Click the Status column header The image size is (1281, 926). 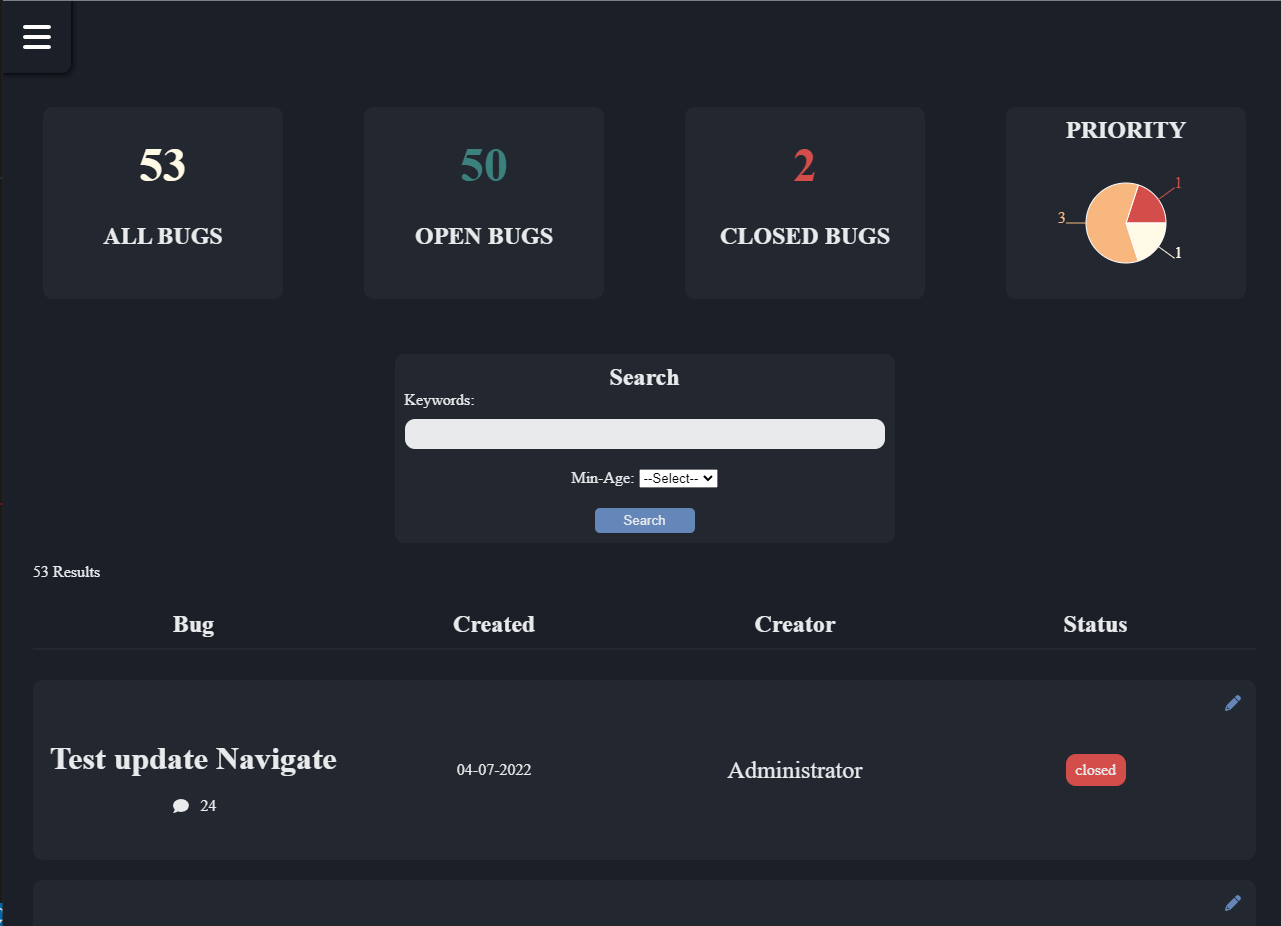[x=1095, y=624]
